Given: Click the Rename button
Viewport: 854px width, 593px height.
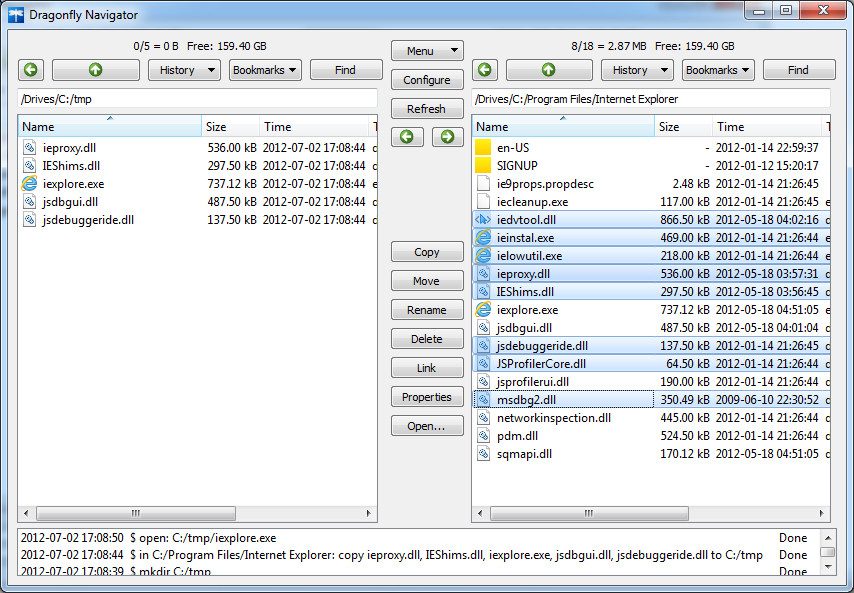Looking at the screenshot, I should click(x=427, y=310).
